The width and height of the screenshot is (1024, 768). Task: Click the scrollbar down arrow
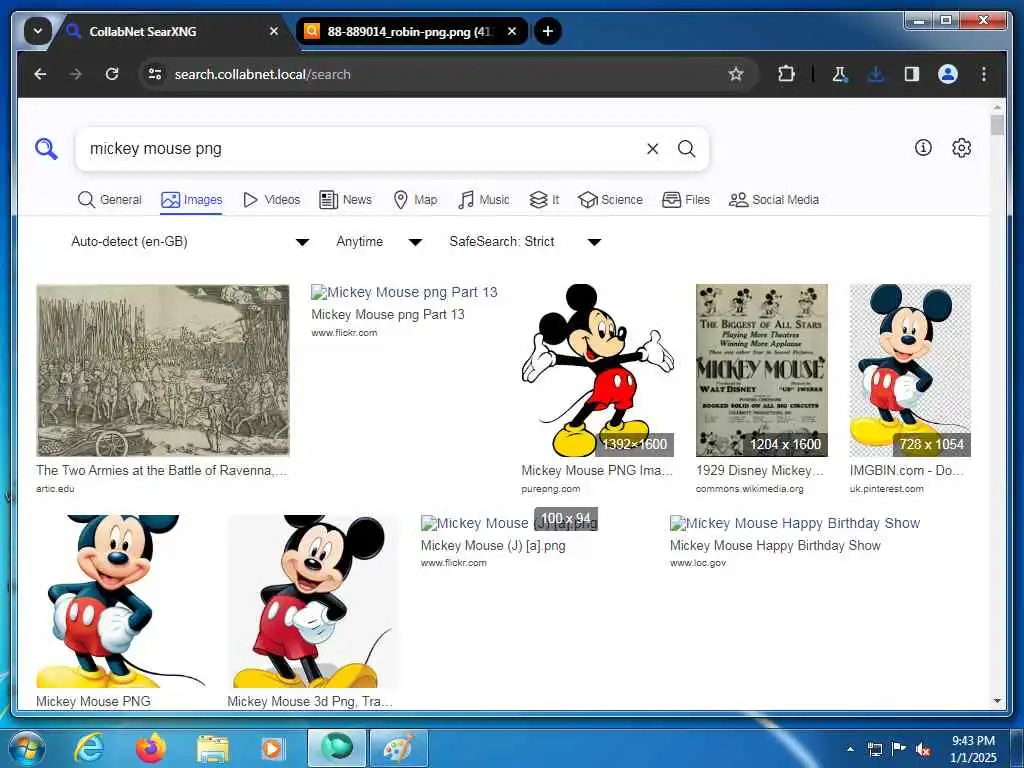click(997, 701)
